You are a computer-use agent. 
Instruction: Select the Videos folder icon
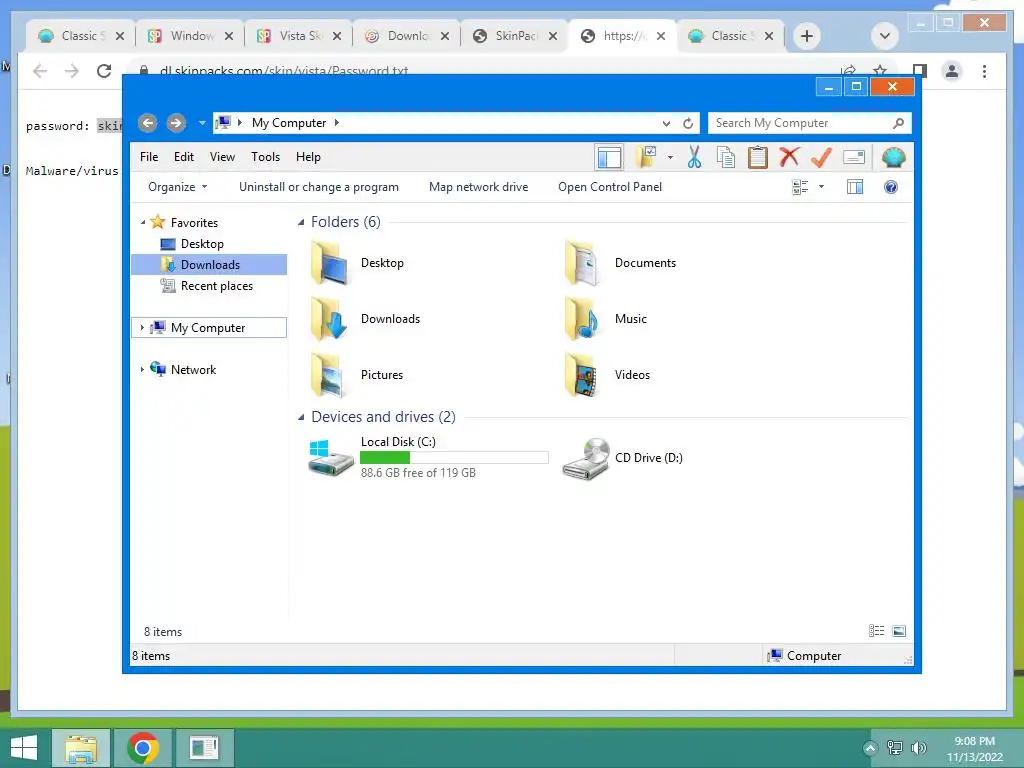583,375
